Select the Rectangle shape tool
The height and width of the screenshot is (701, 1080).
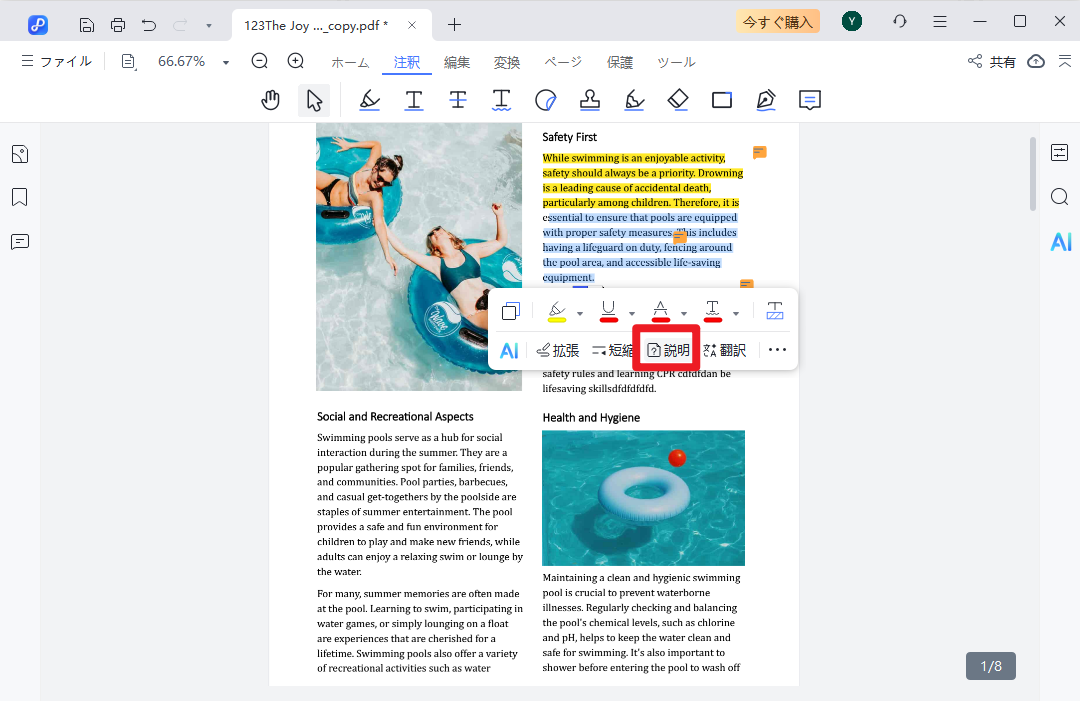point(722,100)
